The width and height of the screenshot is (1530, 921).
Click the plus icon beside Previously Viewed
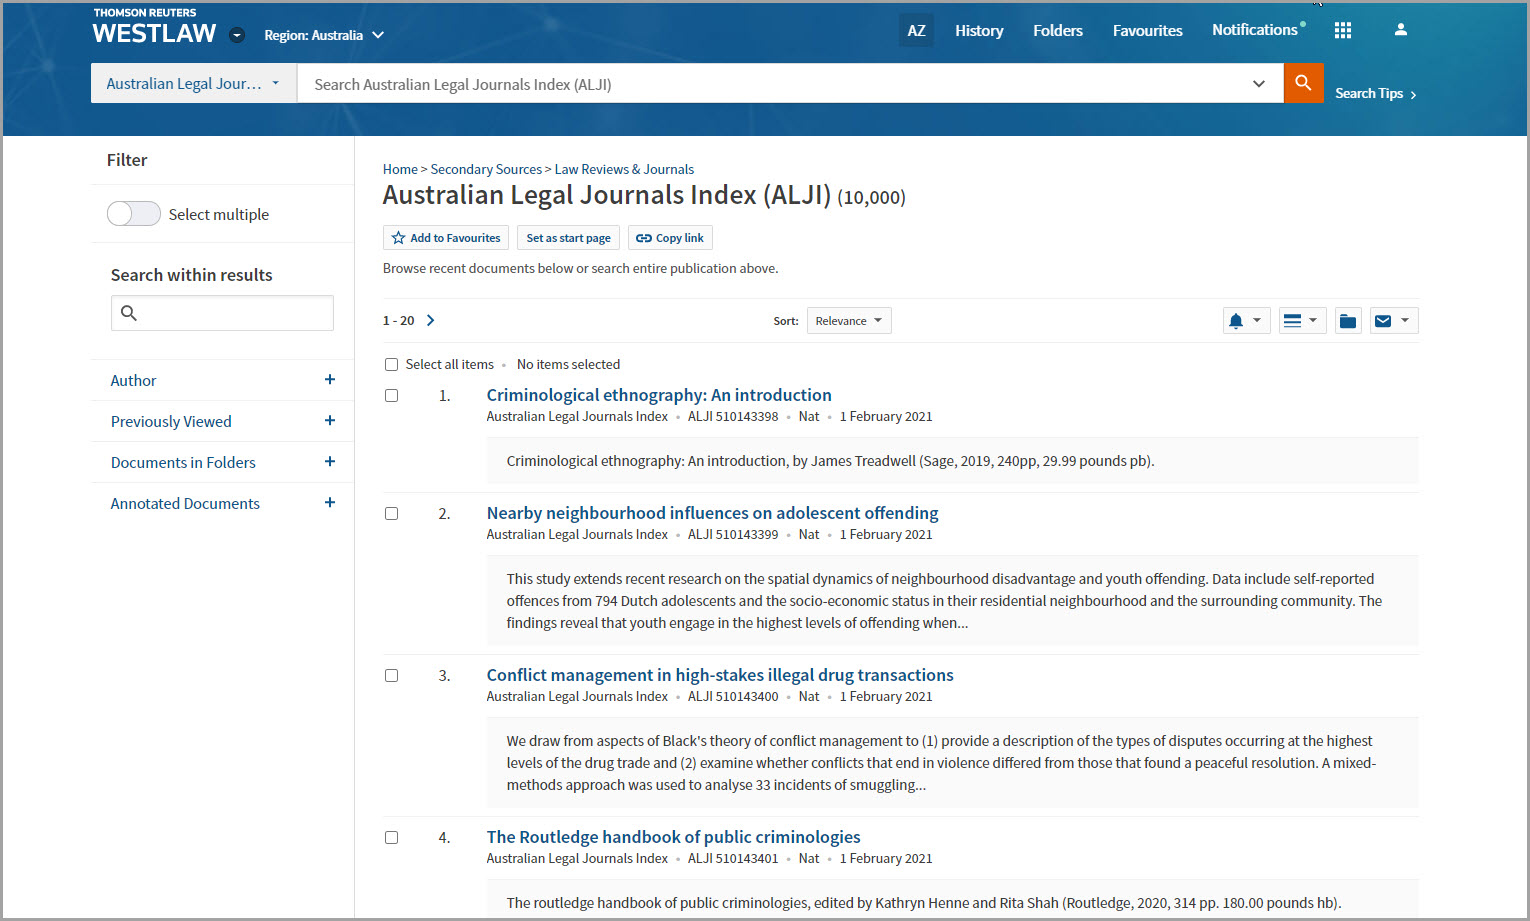coord(330,420)
